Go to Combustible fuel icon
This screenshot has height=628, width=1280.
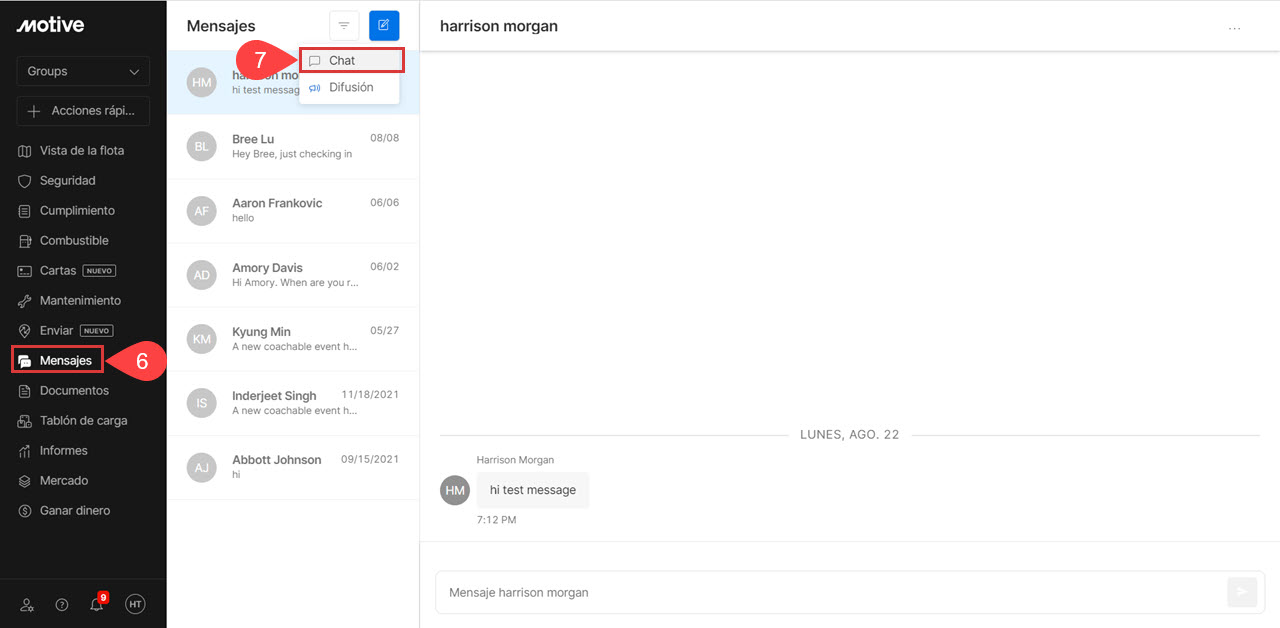click(x=26, y=241)
